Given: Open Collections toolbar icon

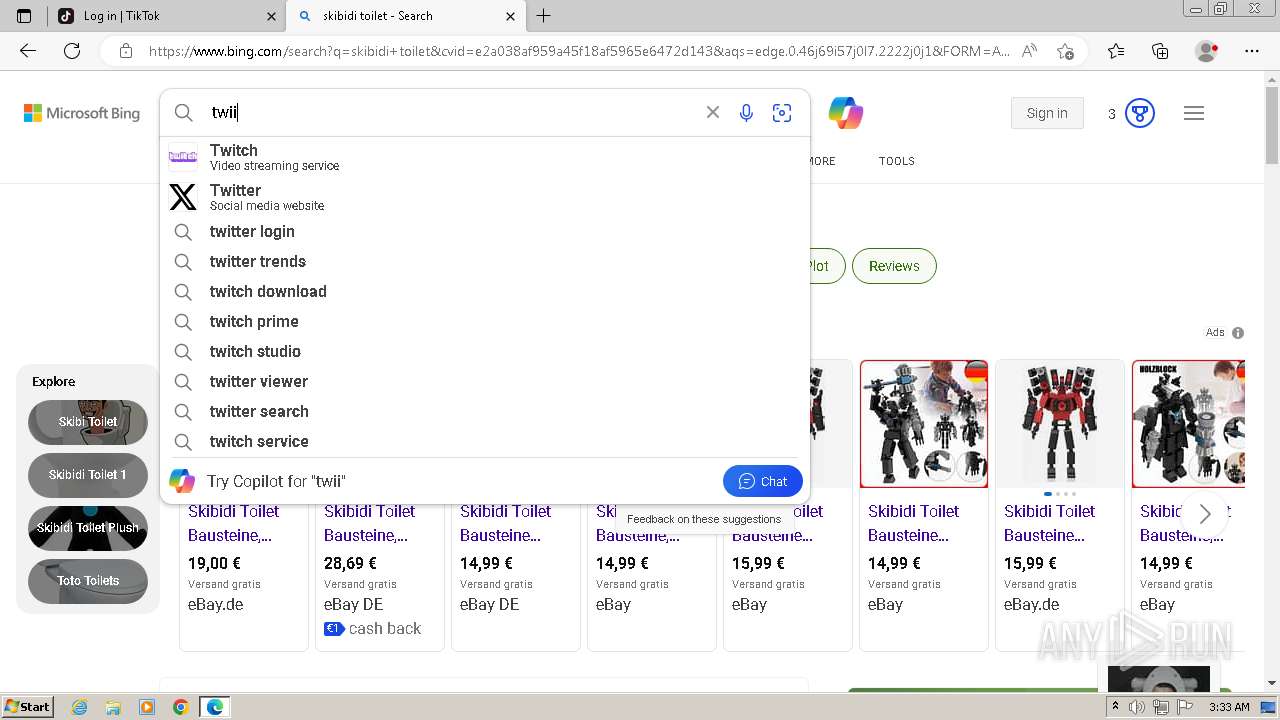Looking at the screenshot, I should click(1160, 51).
